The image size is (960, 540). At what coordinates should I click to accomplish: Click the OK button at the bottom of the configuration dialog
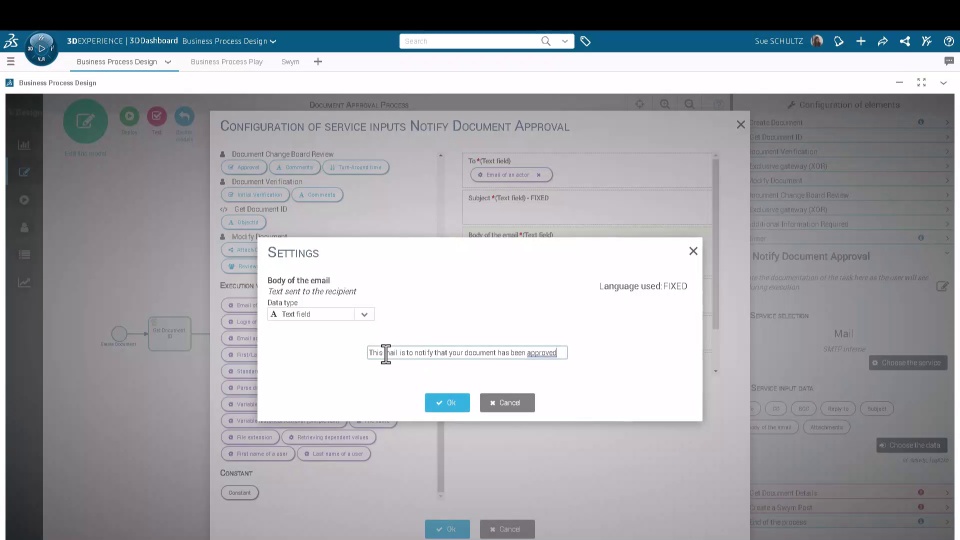pos(447,529)
